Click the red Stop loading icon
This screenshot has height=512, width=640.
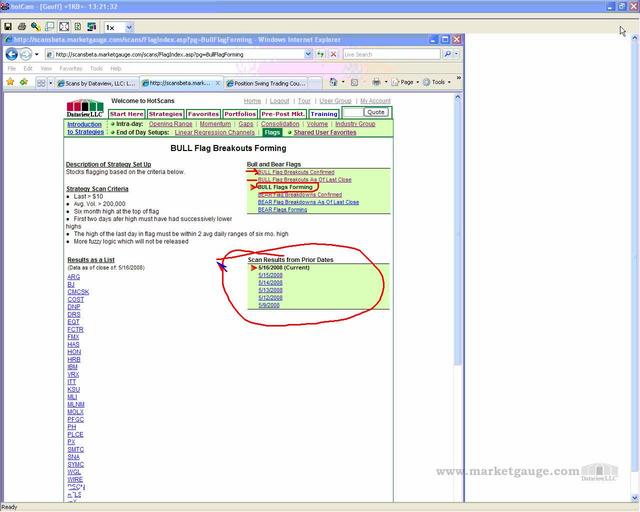(334, 54)
